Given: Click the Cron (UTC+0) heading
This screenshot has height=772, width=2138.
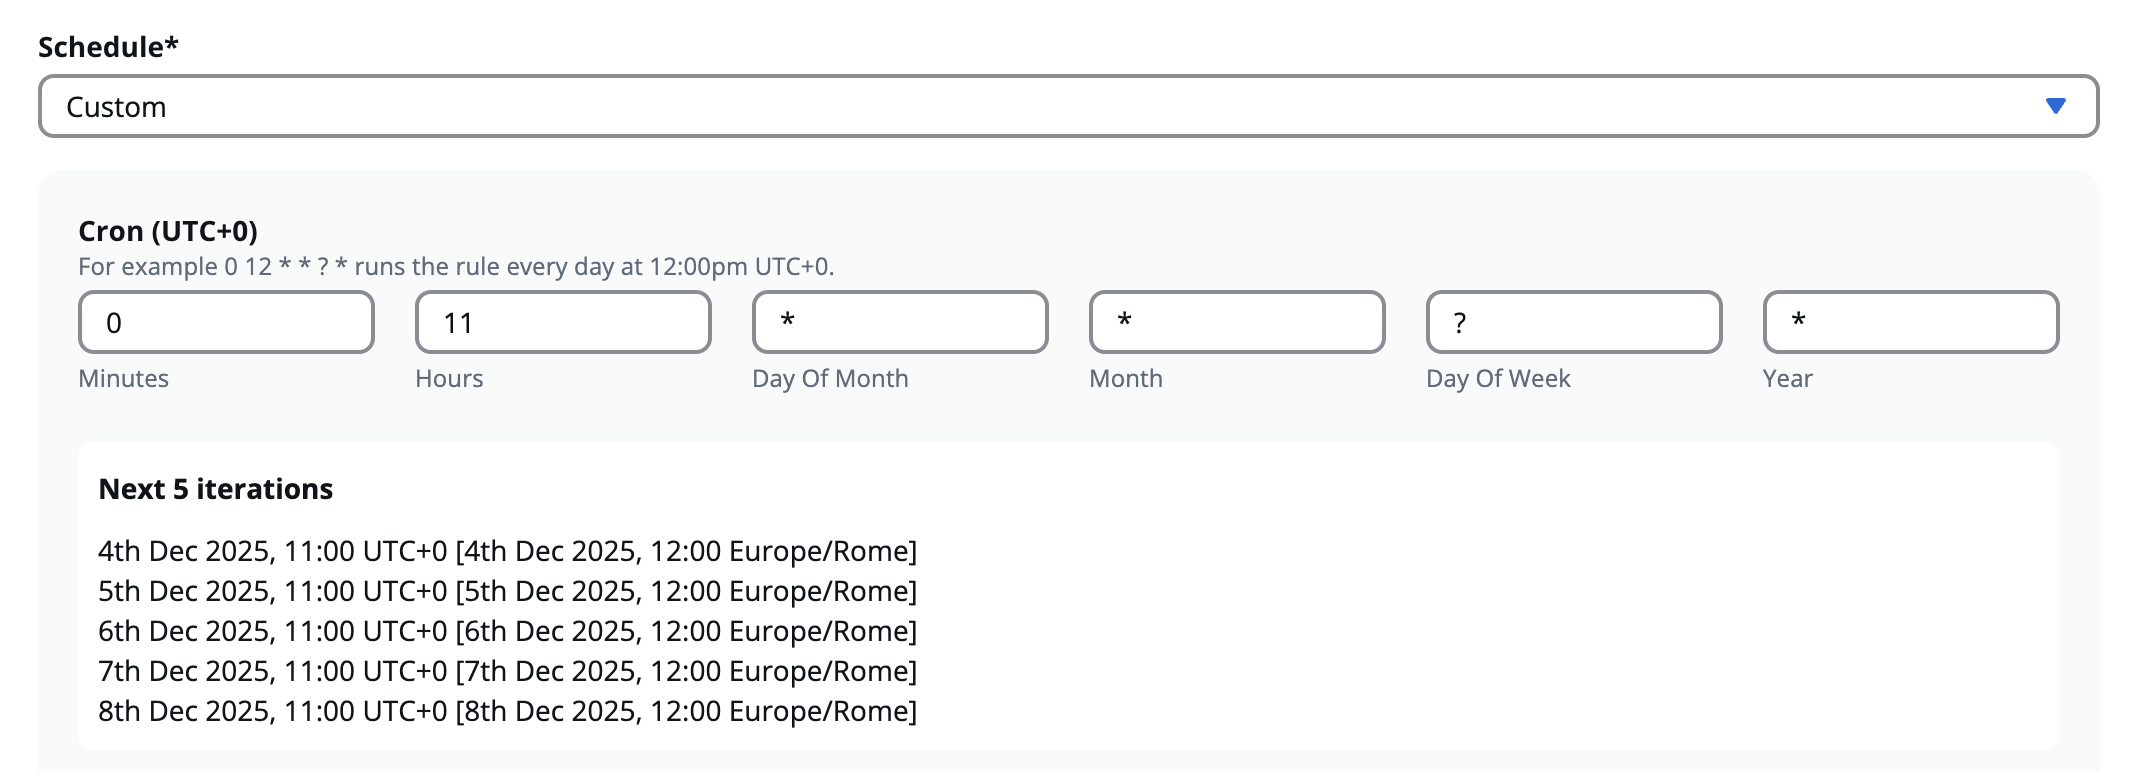Looking at the screenshot, I should tap(168, 231).
